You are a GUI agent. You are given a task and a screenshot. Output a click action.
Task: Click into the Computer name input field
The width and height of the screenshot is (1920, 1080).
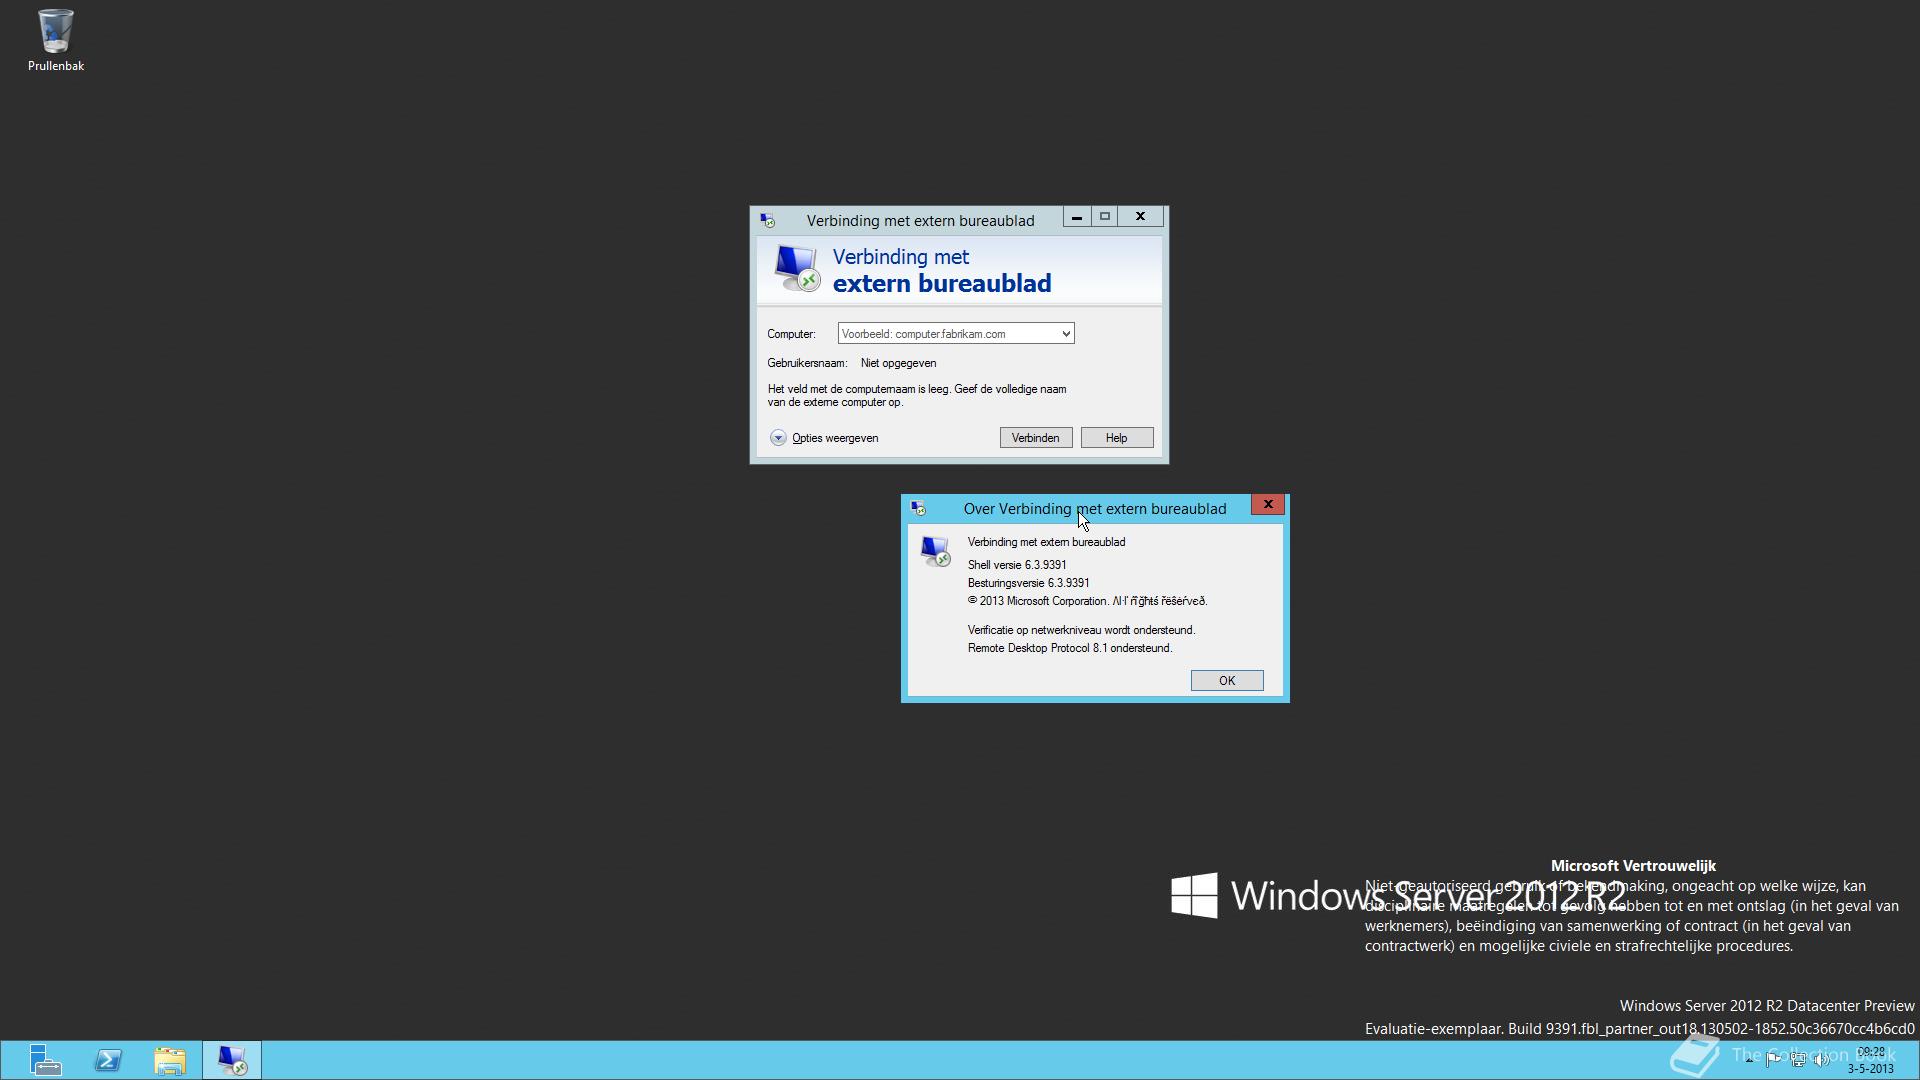point(955,334)
